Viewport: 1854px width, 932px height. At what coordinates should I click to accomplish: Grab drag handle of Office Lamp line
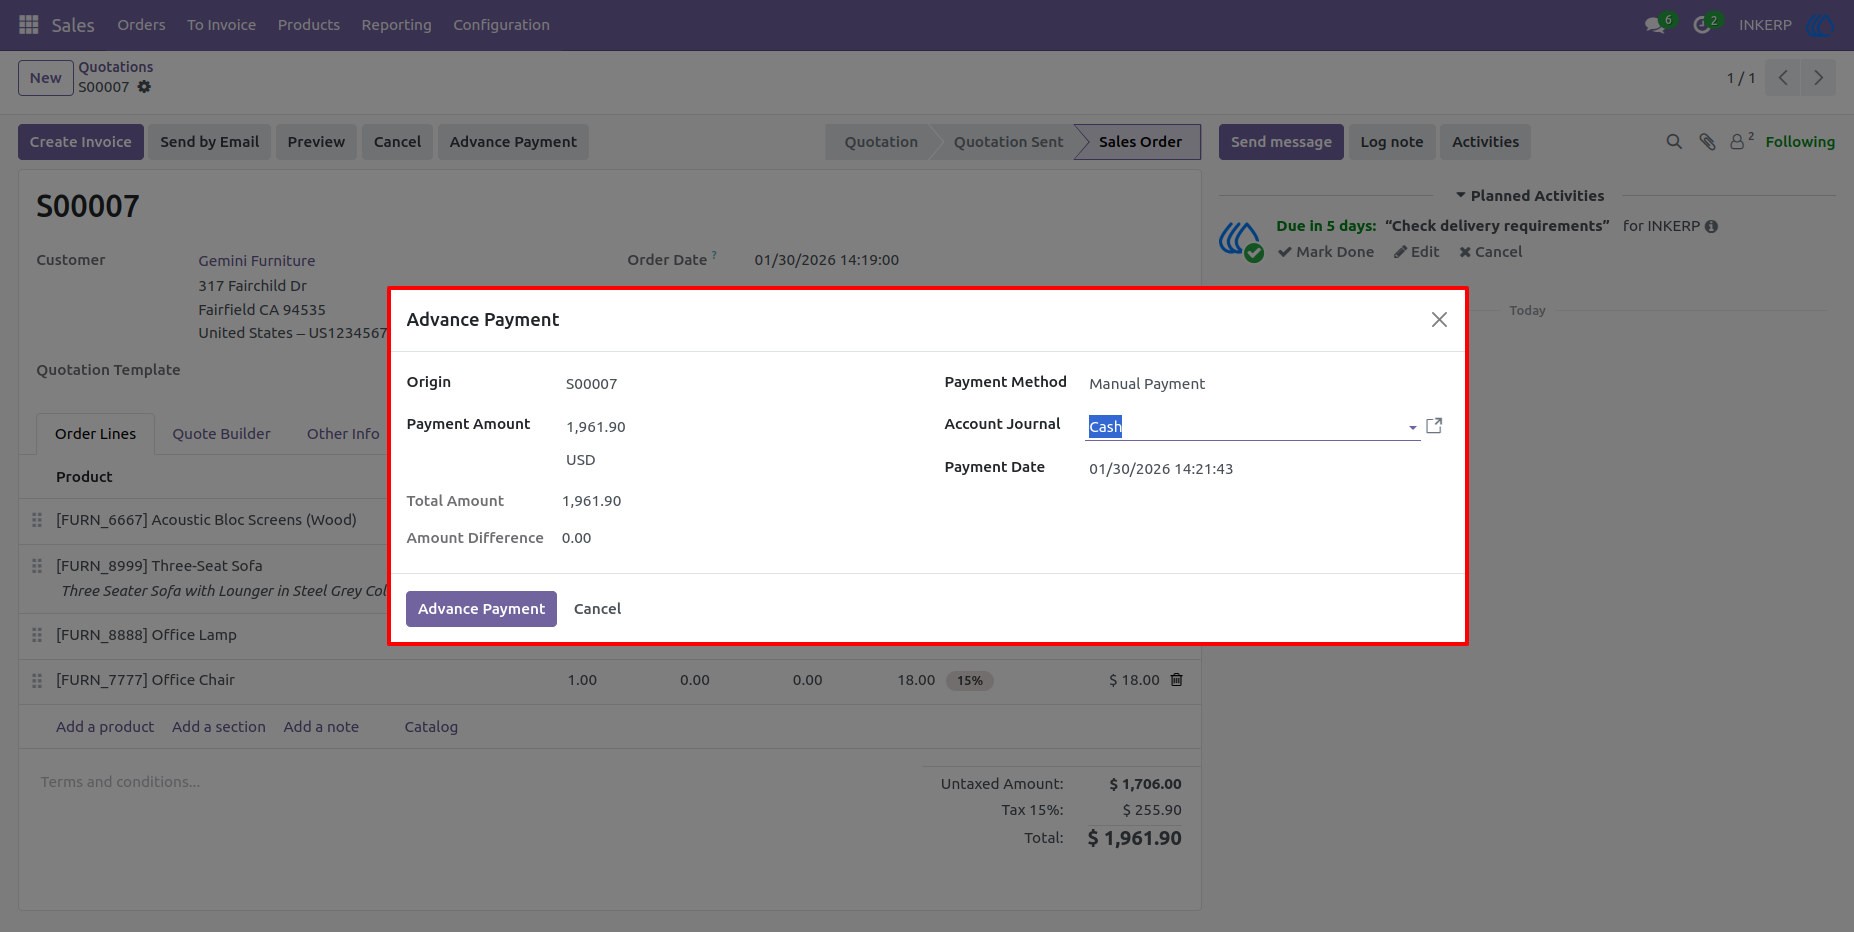[x=37, y=635]
